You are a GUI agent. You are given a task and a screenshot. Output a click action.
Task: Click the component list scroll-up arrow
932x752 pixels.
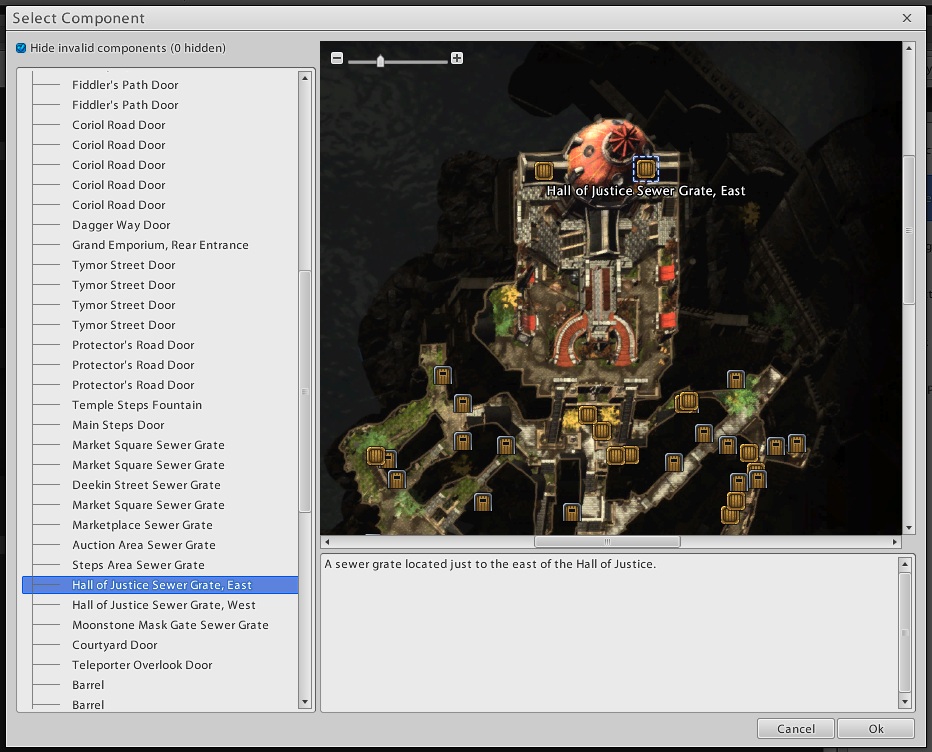(305, 78)
